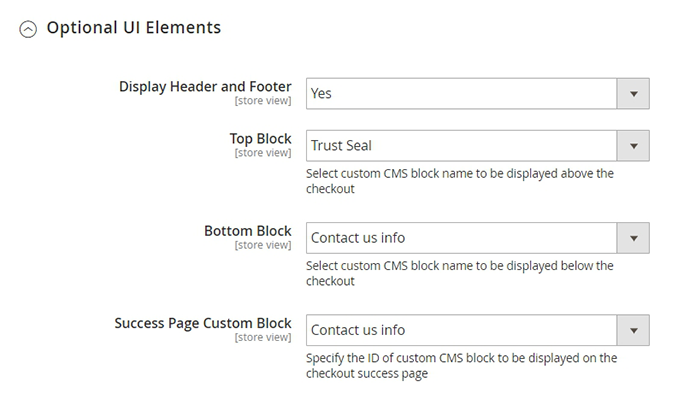
Task: Click the store view scope under Top Block
Action: 263,153
